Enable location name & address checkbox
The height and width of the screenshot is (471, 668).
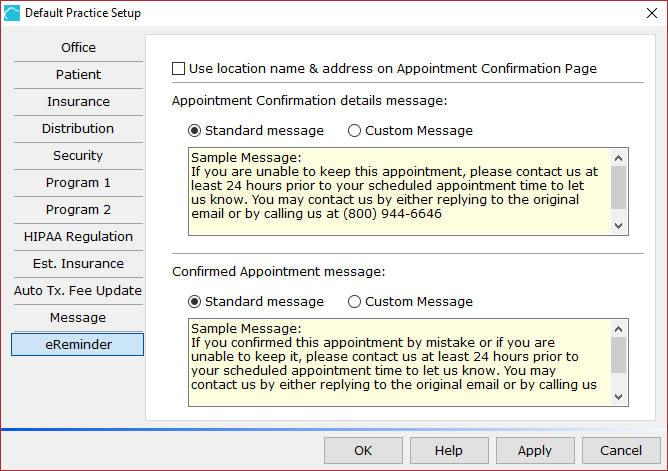pos(179,69)
